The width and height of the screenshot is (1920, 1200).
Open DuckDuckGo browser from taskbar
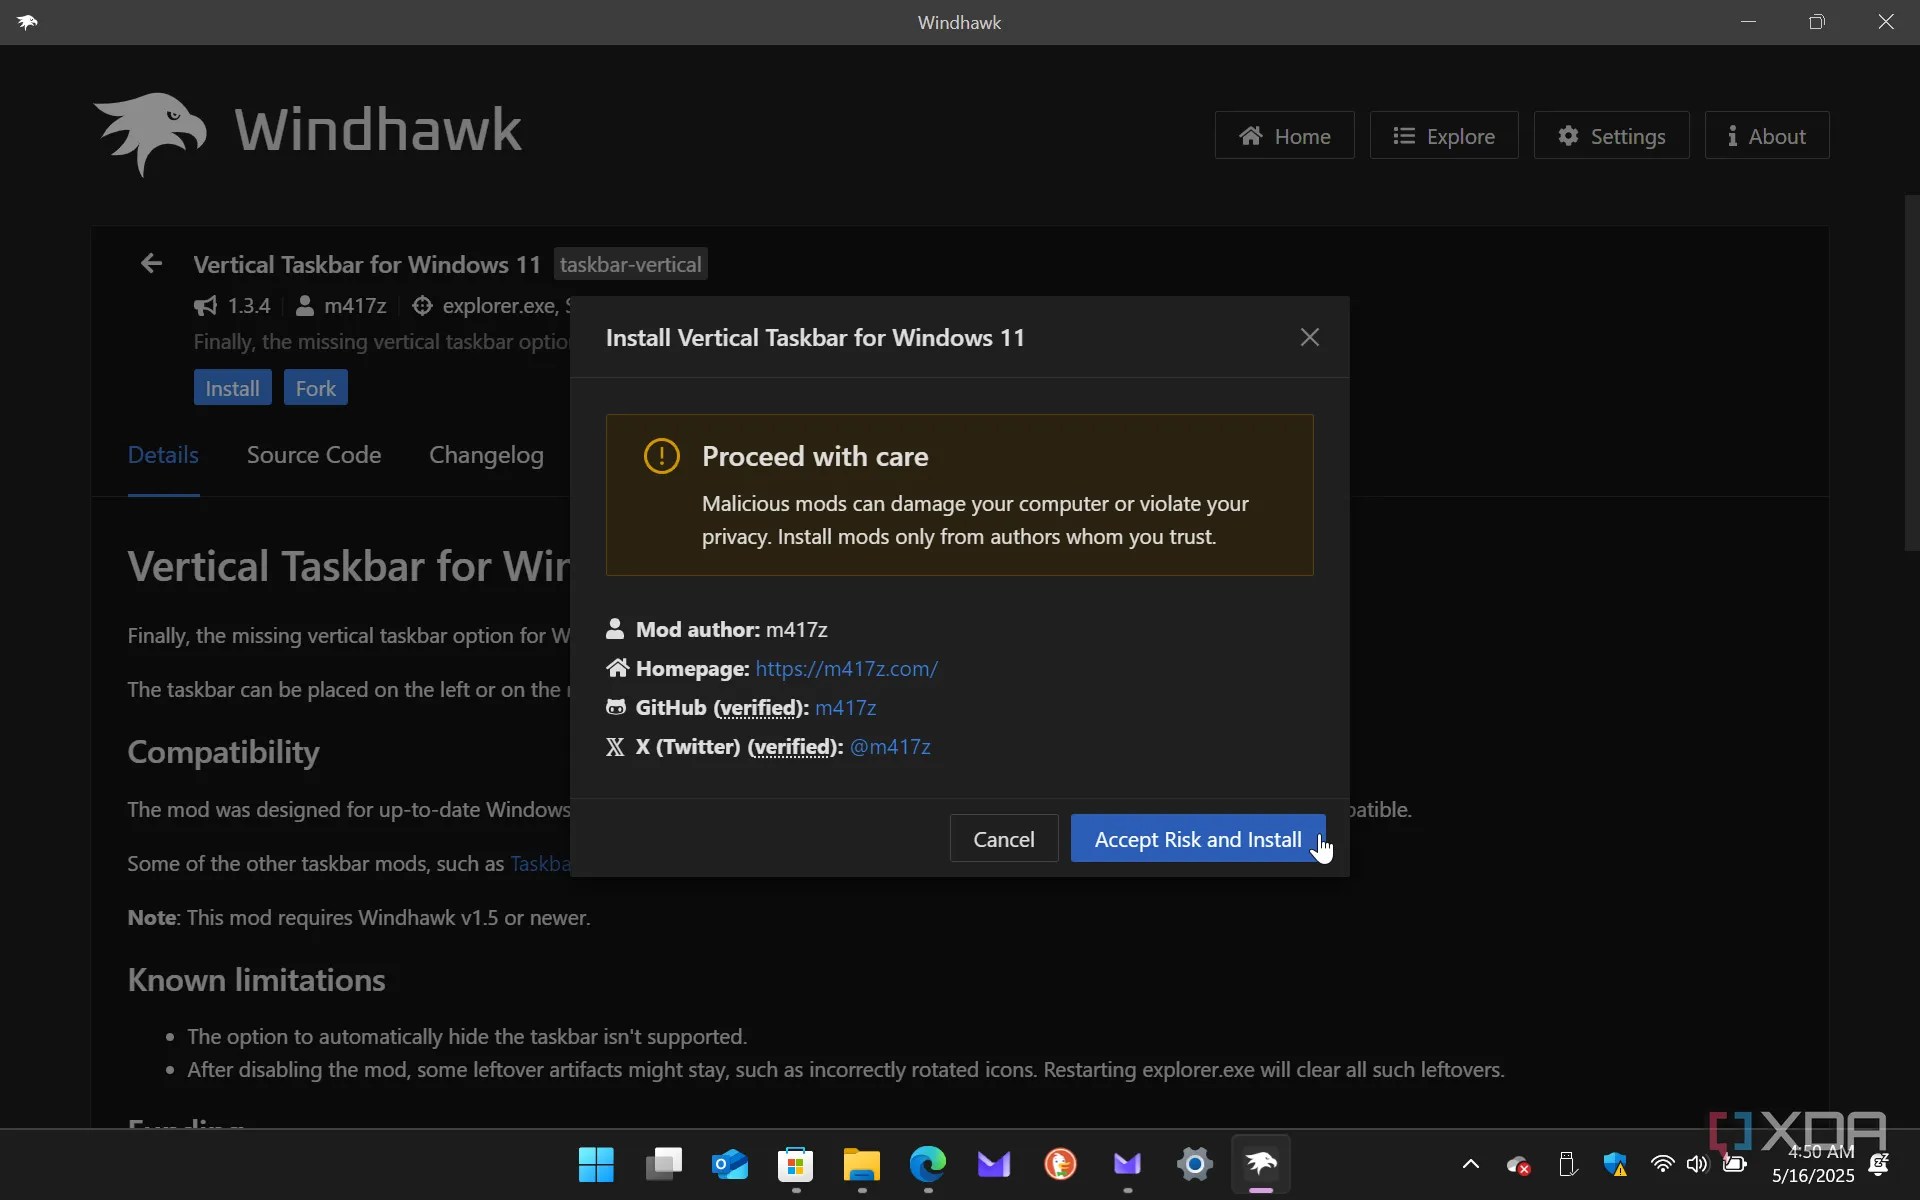coord(1060,1164)
